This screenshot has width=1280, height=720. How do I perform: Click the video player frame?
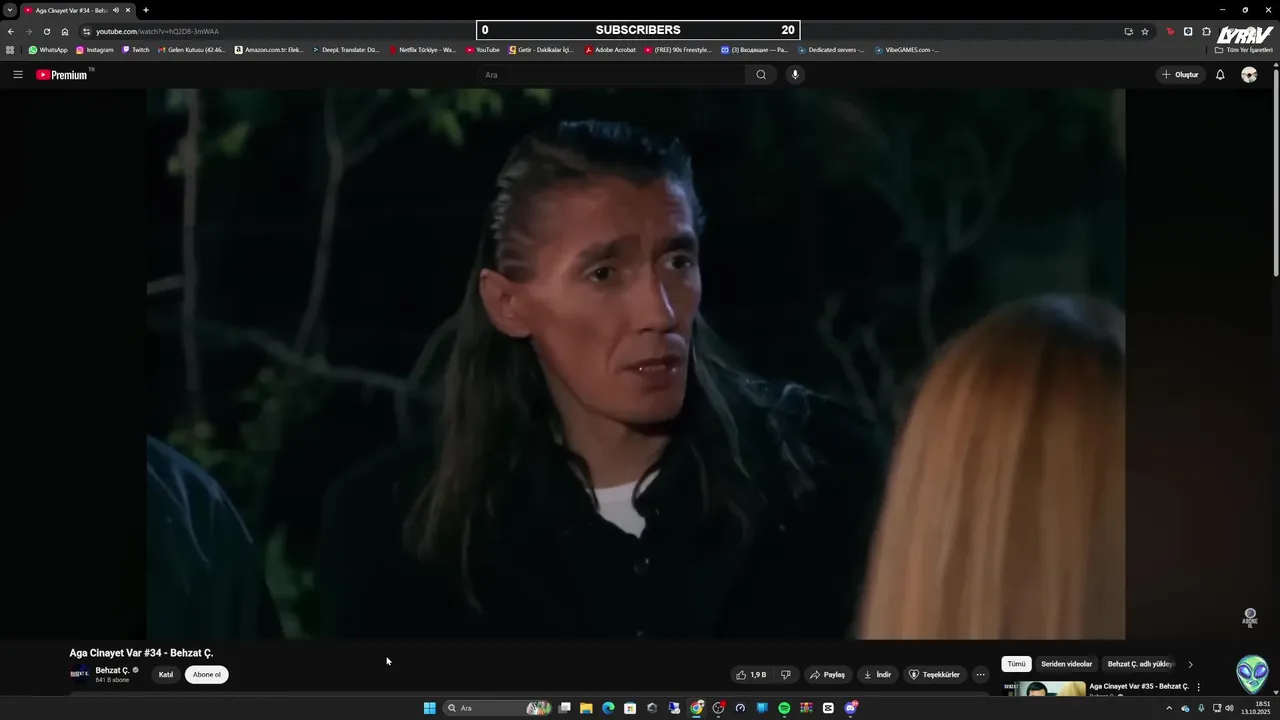pos(636,364)
